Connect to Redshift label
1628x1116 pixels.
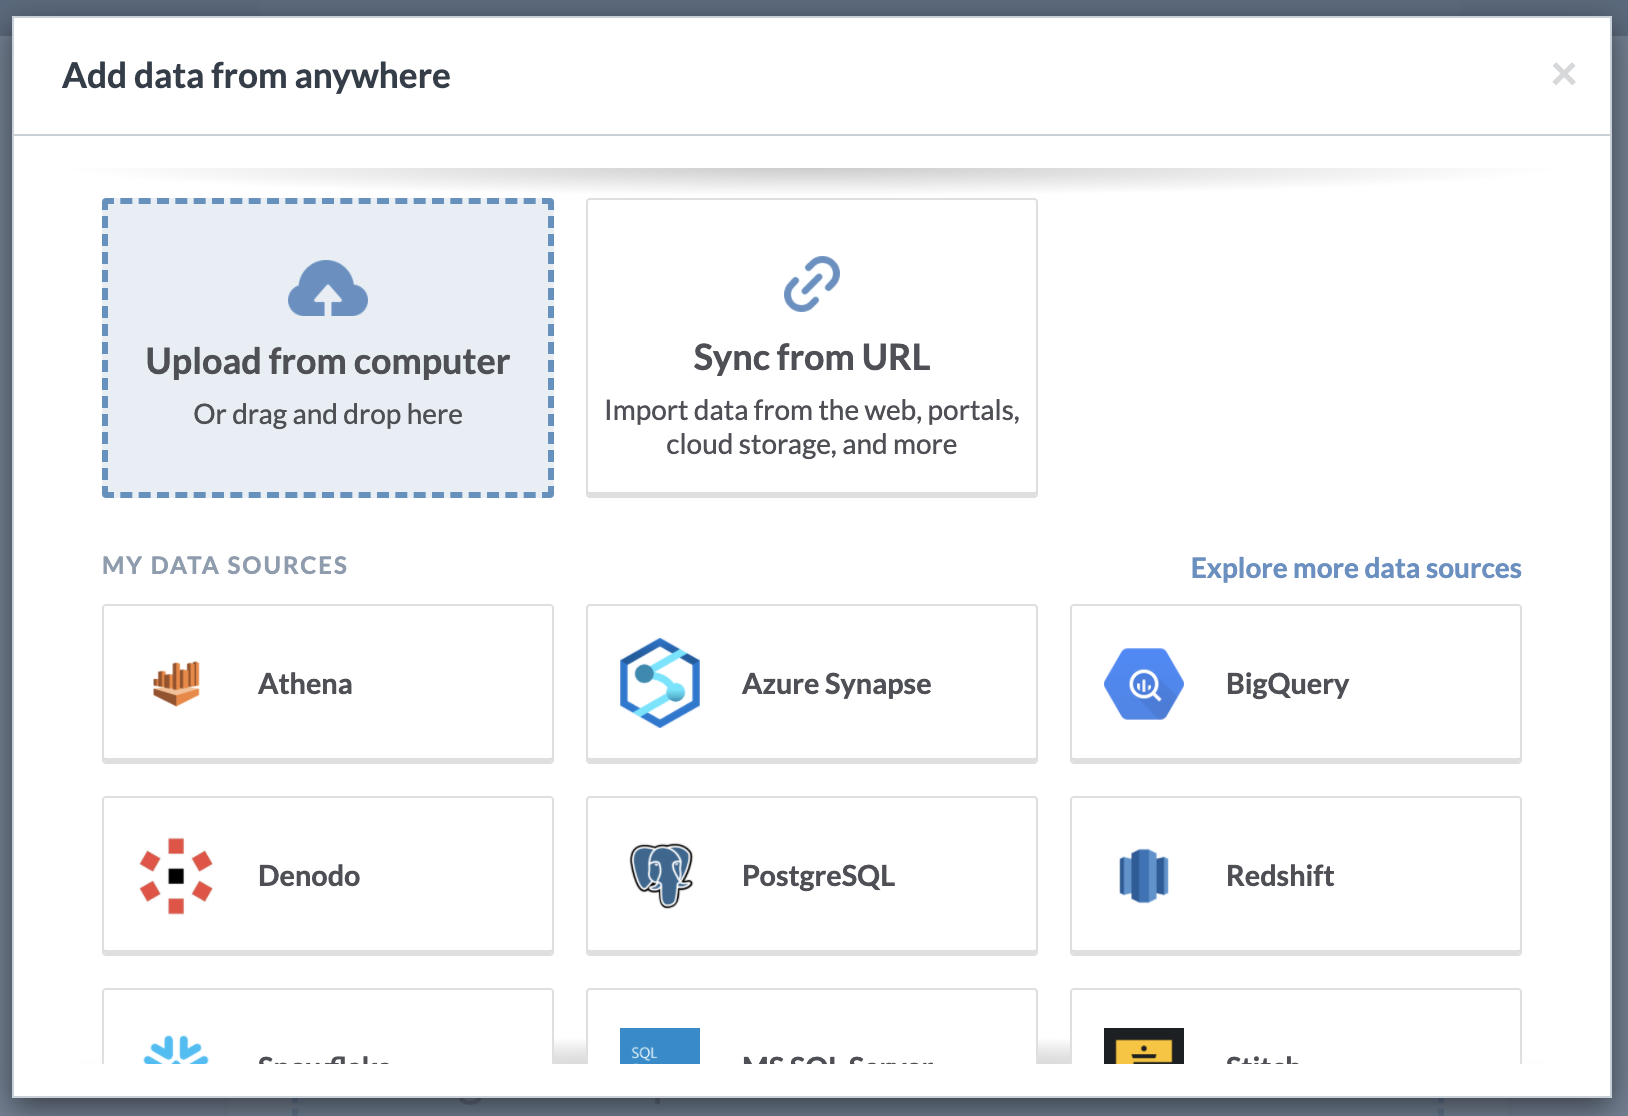(1280, 876)
